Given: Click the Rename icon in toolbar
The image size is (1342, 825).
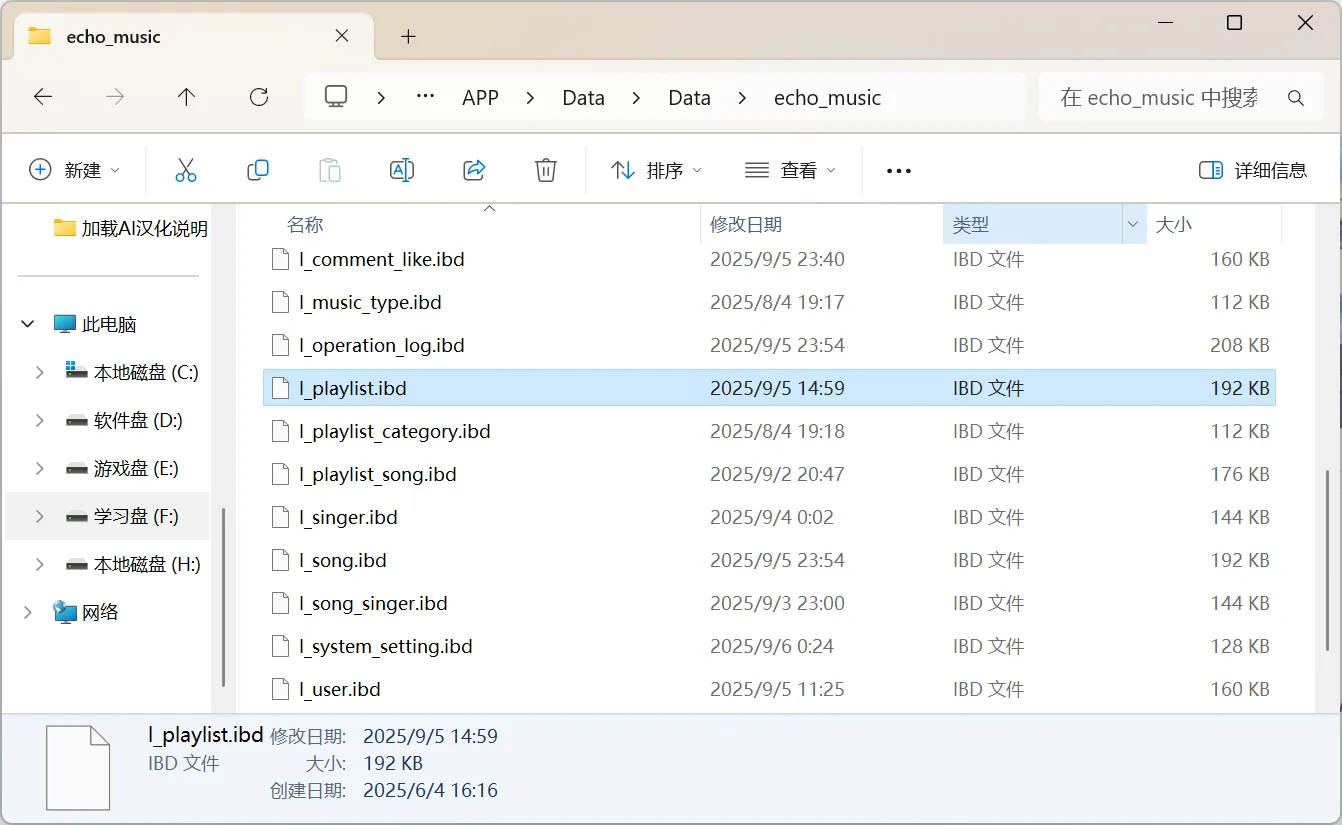Looking at the screenshot, I should pyautogui.click(x=402, y=170).
